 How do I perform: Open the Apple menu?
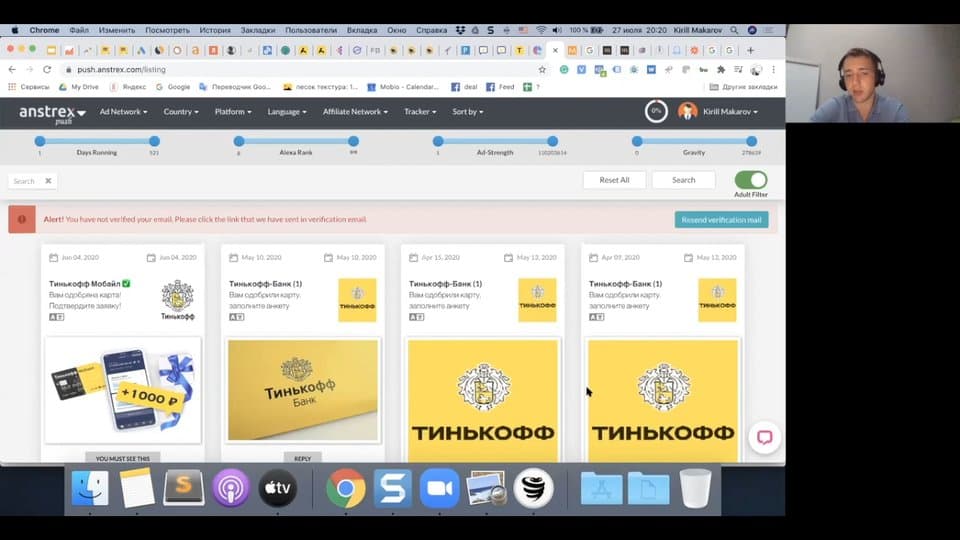pyautogui.click(x=14, y=30)
